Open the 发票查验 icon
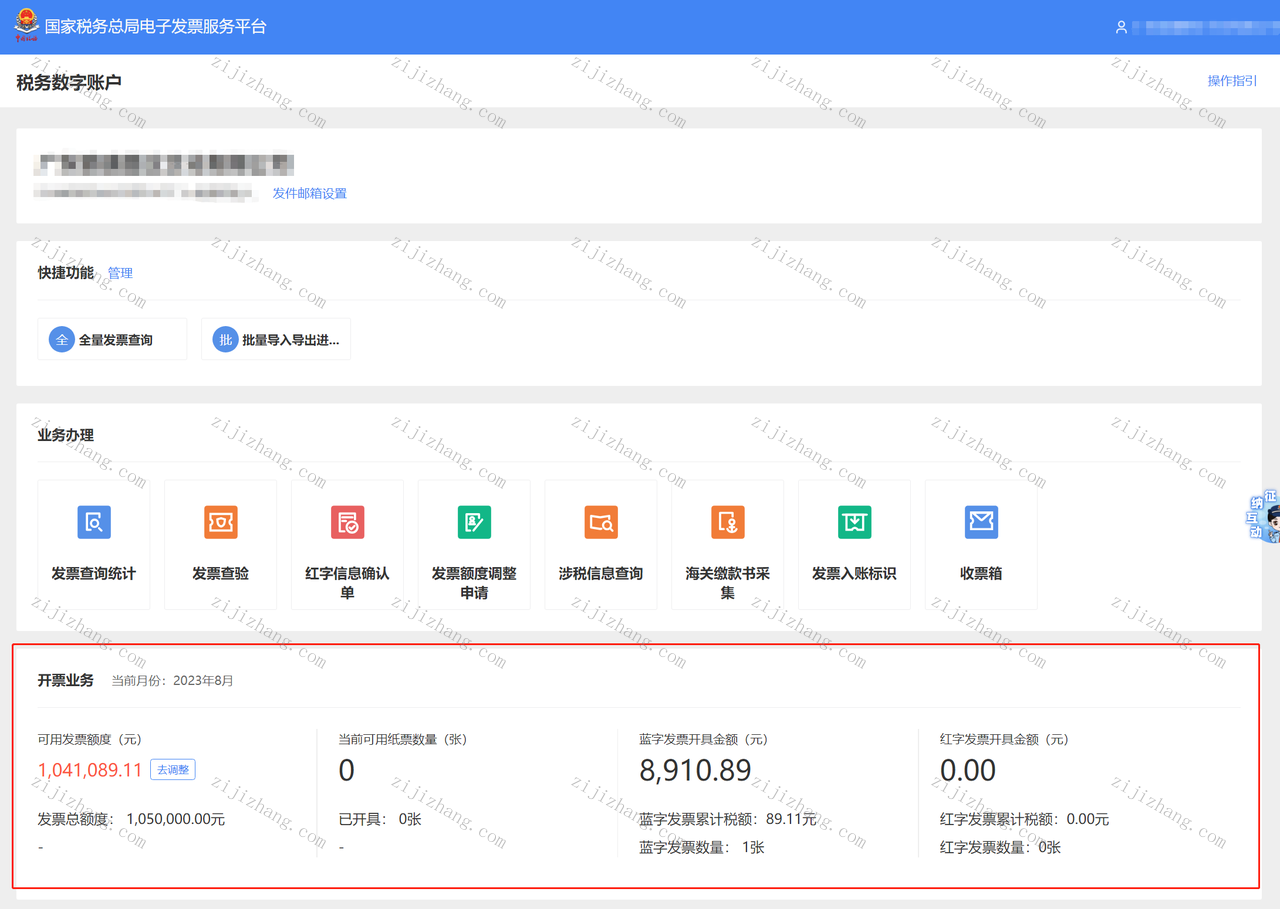 coord(221,522)
